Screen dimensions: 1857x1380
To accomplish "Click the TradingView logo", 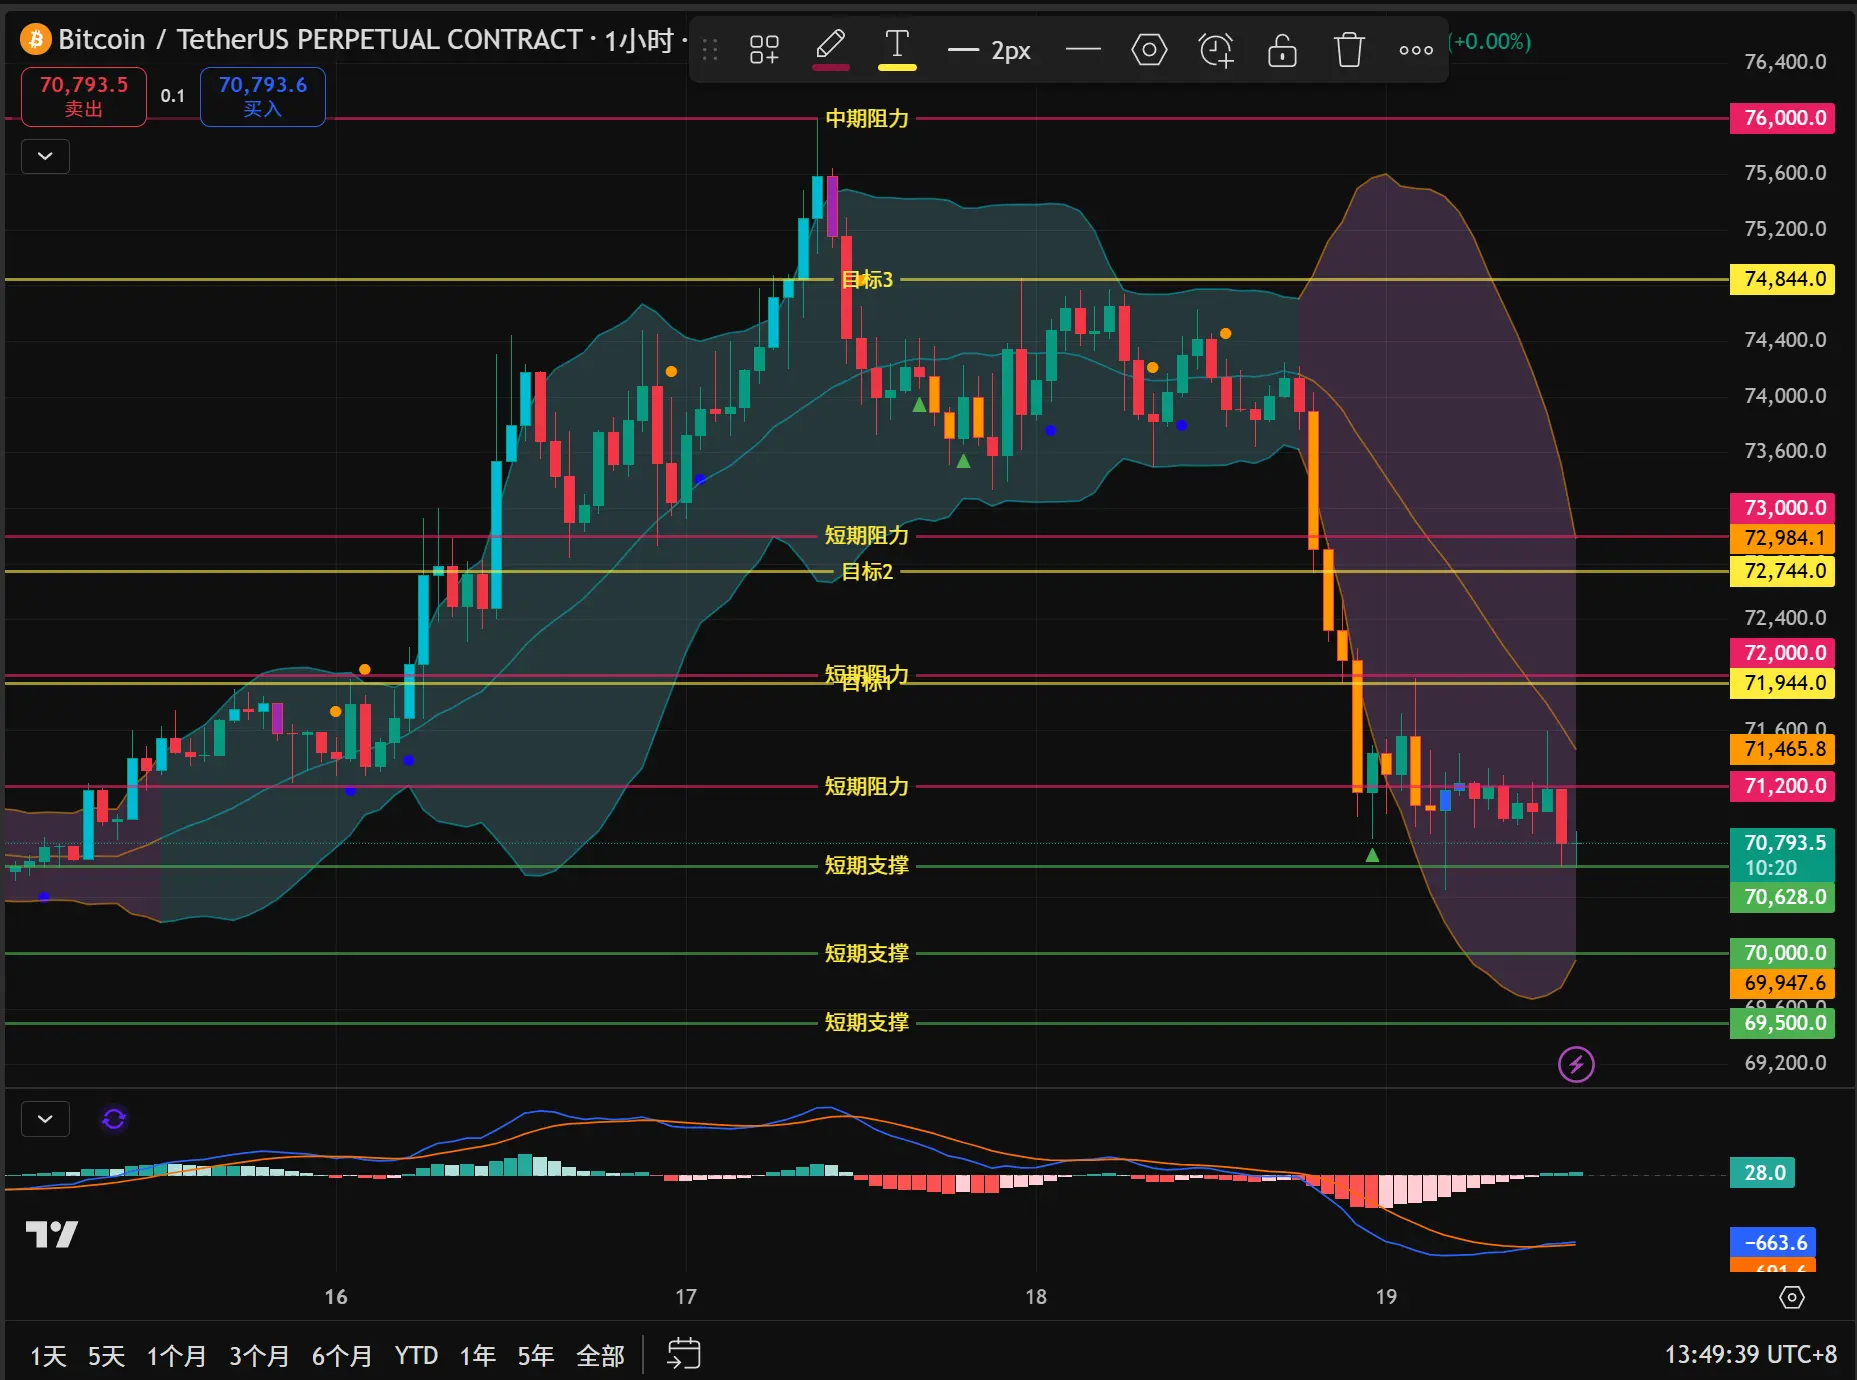I will [52, 1234].
